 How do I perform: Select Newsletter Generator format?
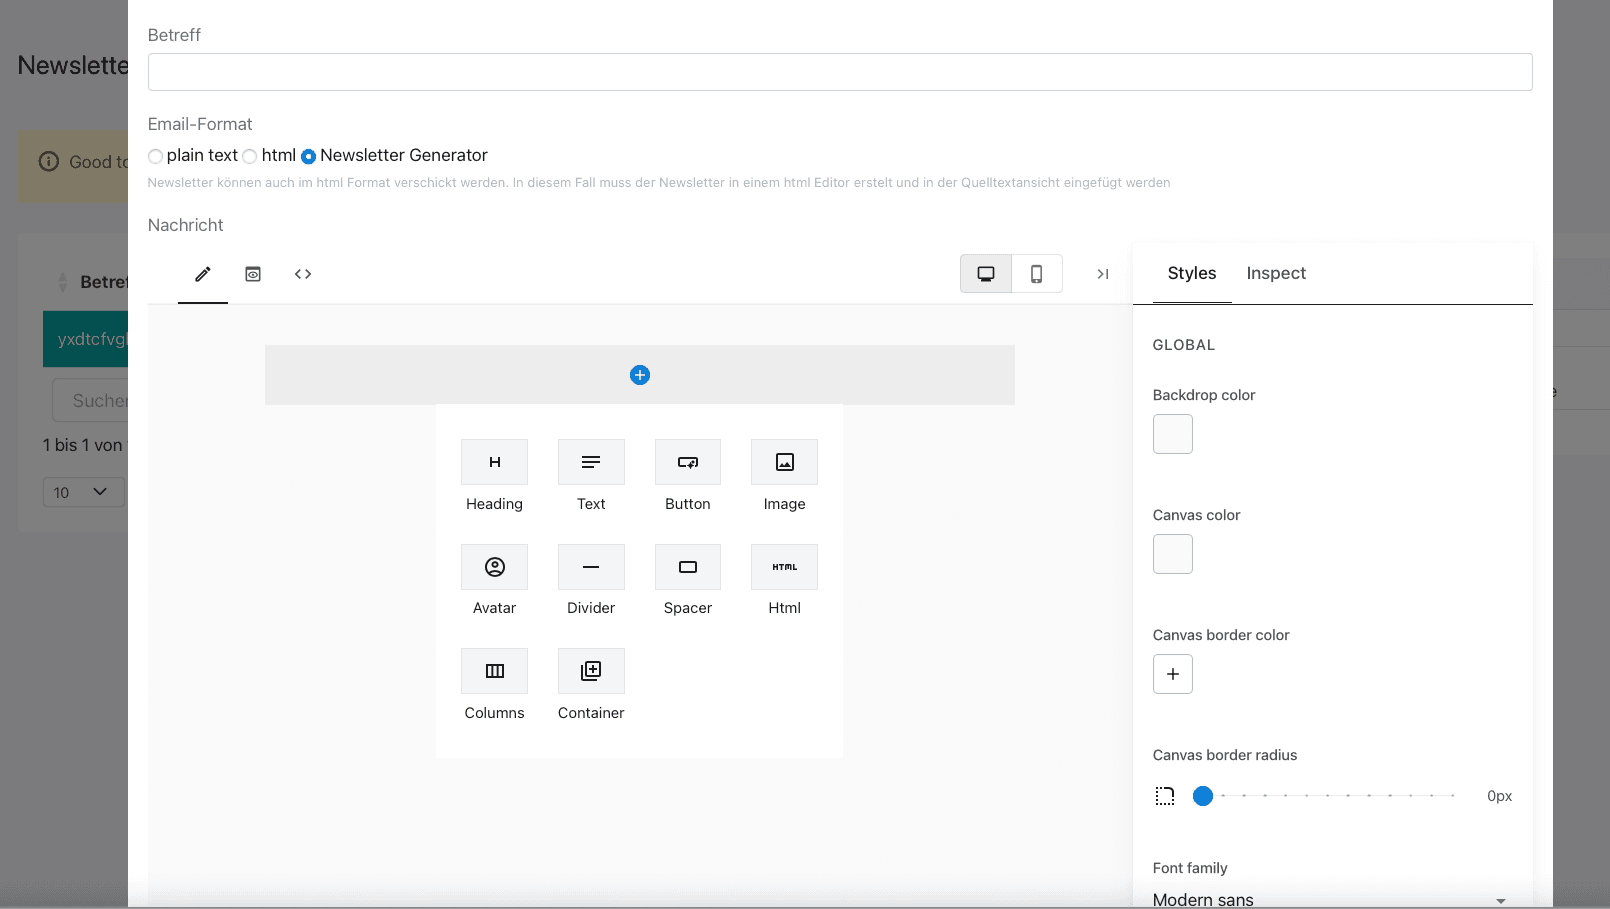pyautogui.click(x=308, y=156)
